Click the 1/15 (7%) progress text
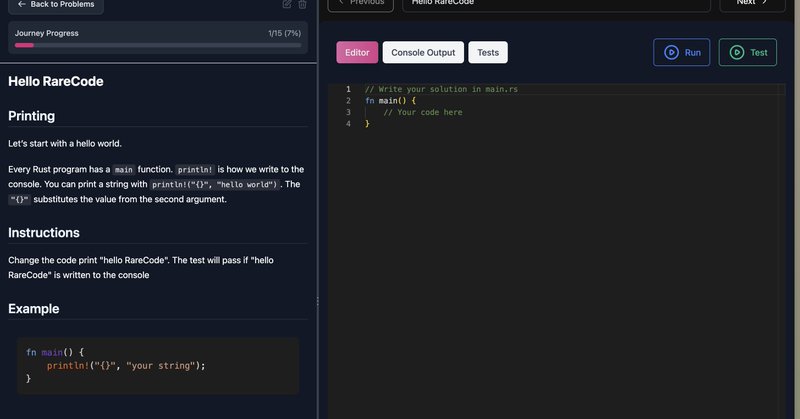The image size is (800, 419). pyautogui.click(x=284, y=33)
